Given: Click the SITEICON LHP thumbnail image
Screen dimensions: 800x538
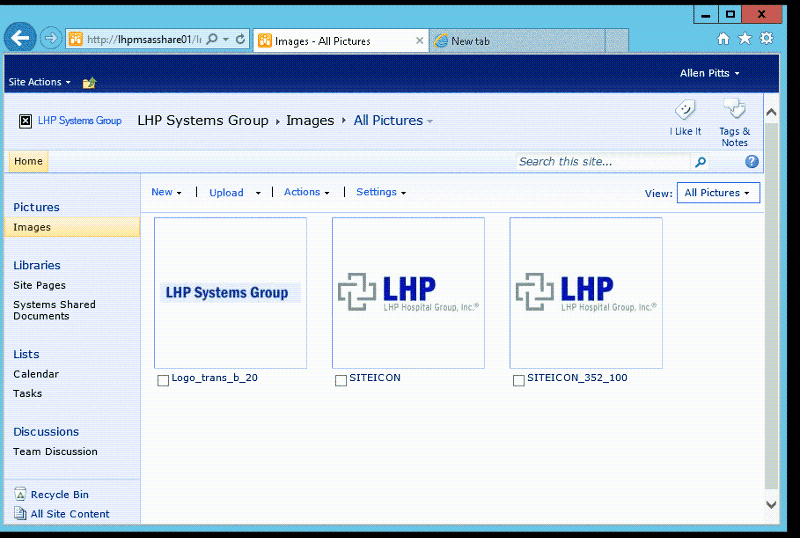Looking at the screenshot, I should (x=408, y=293).
